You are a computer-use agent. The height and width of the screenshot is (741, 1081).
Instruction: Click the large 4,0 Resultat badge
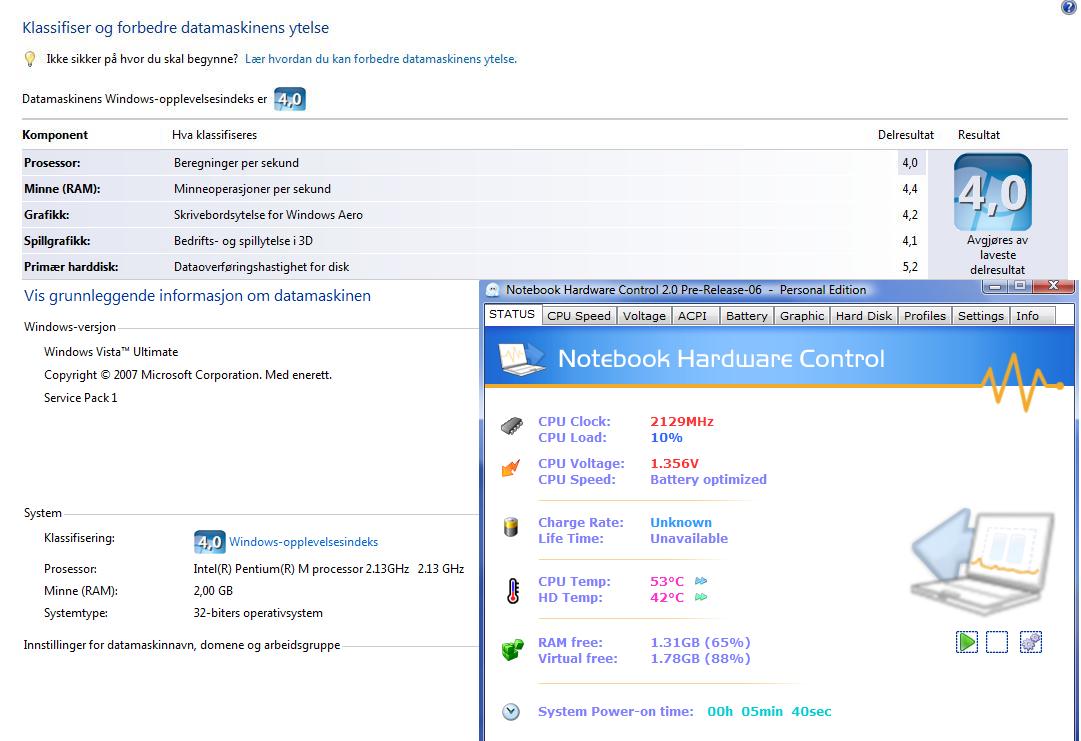click(993, 192)
